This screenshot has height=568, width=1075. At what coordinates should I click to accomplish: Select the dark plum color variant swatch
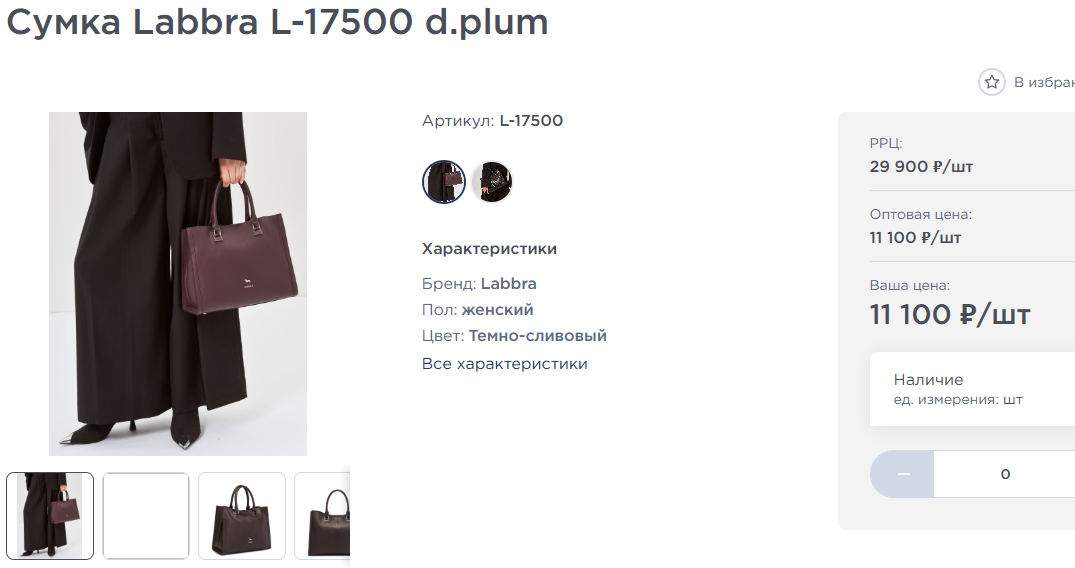444,182
